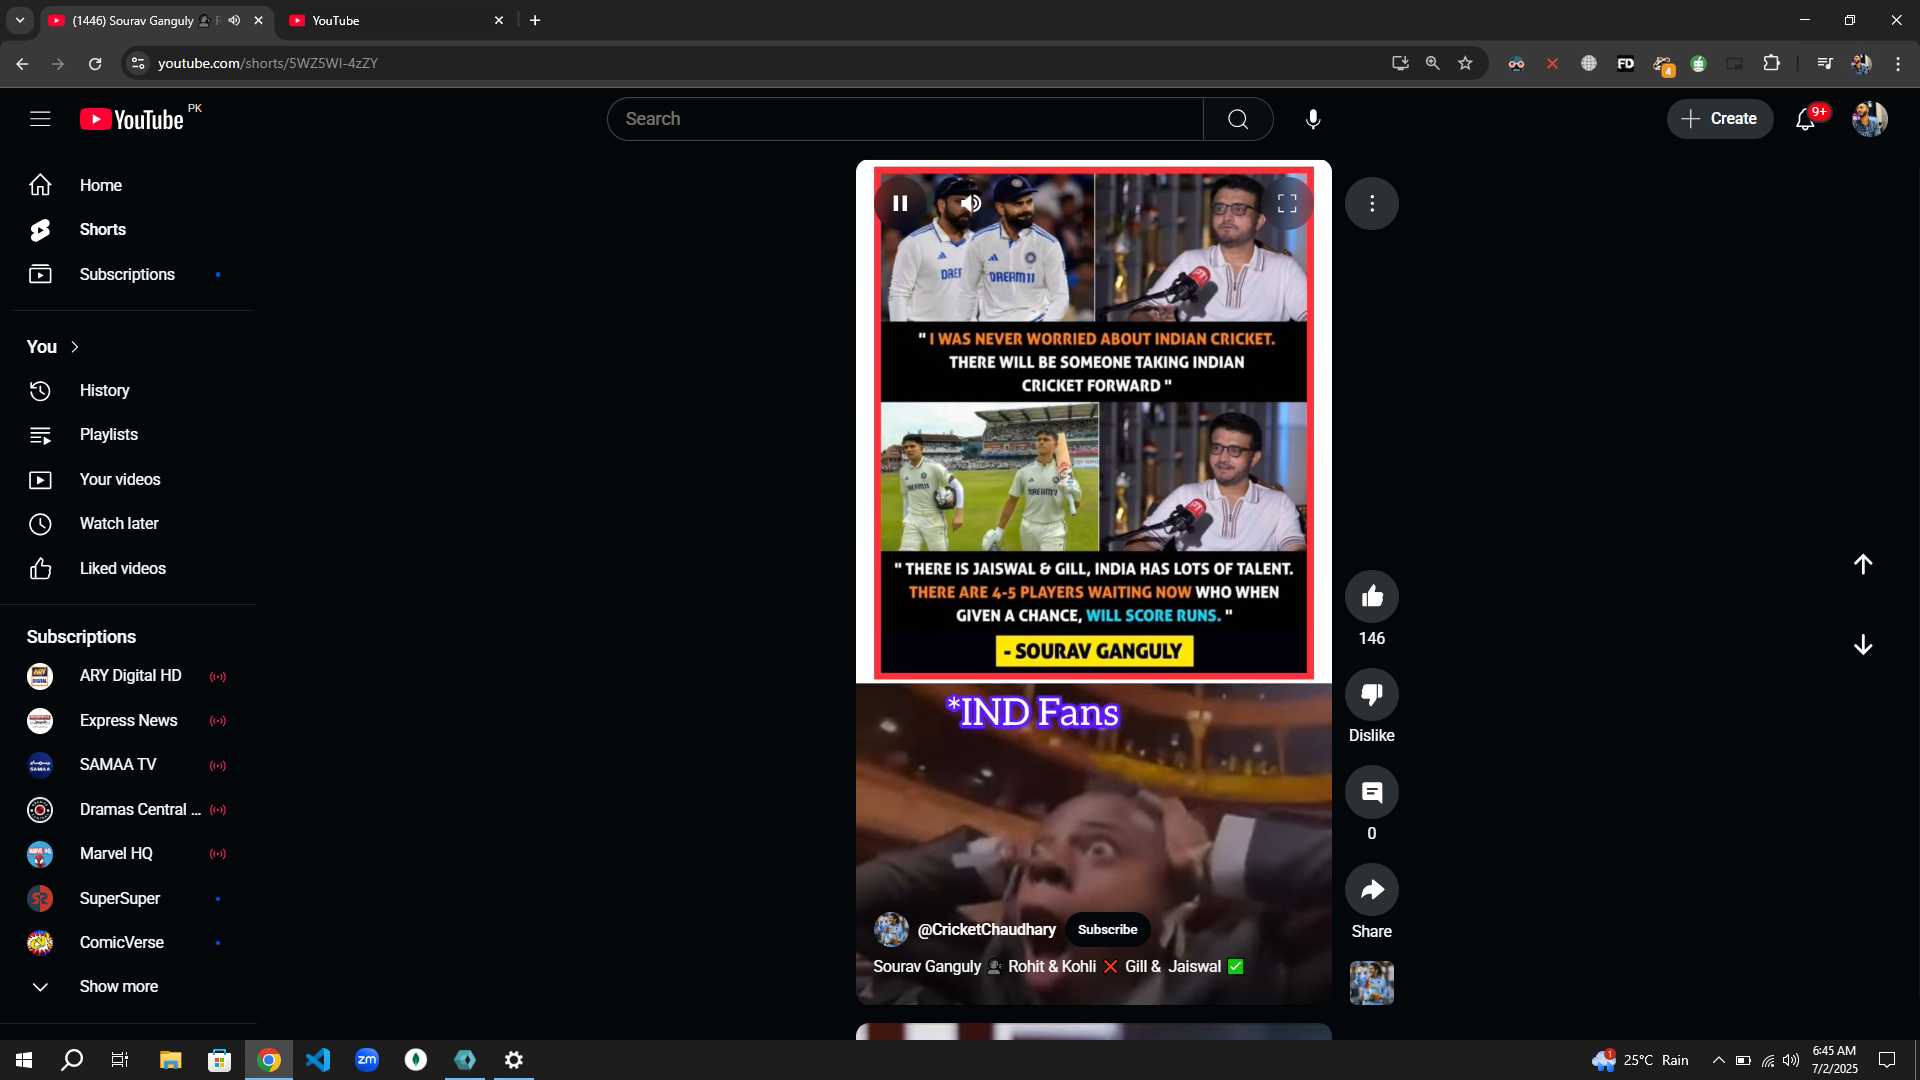Open VS Code from taskbar
1920x1080 pixels.
(318, 1060)
